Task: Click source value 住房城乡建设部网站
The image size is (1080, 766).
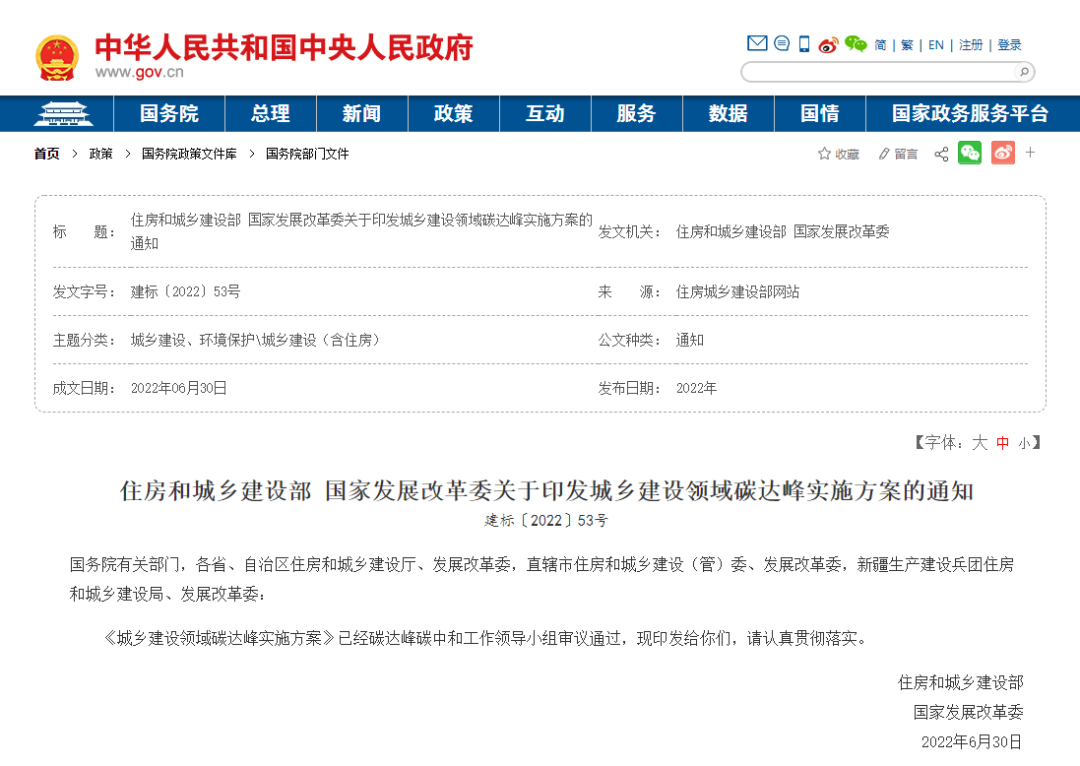Action: pyautogui.click(x=738, y=291)
